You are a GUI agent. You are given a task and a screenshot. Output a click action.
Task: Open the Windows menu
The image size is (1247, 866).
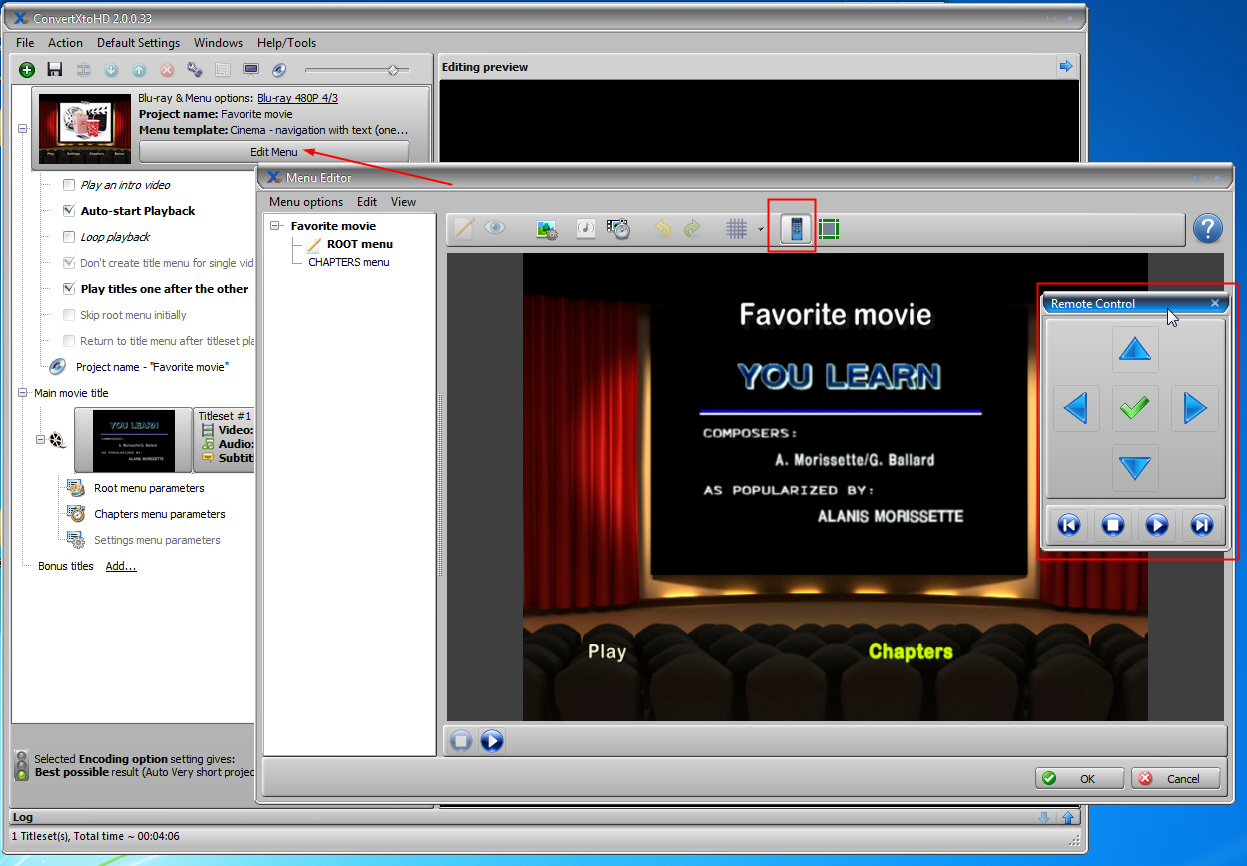(x=218, y=43)
